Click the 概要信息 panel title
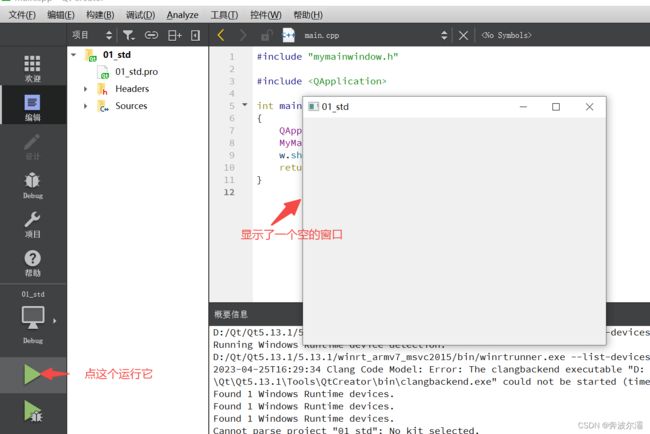This screenshot has width=650, height=434. (231, 314)
